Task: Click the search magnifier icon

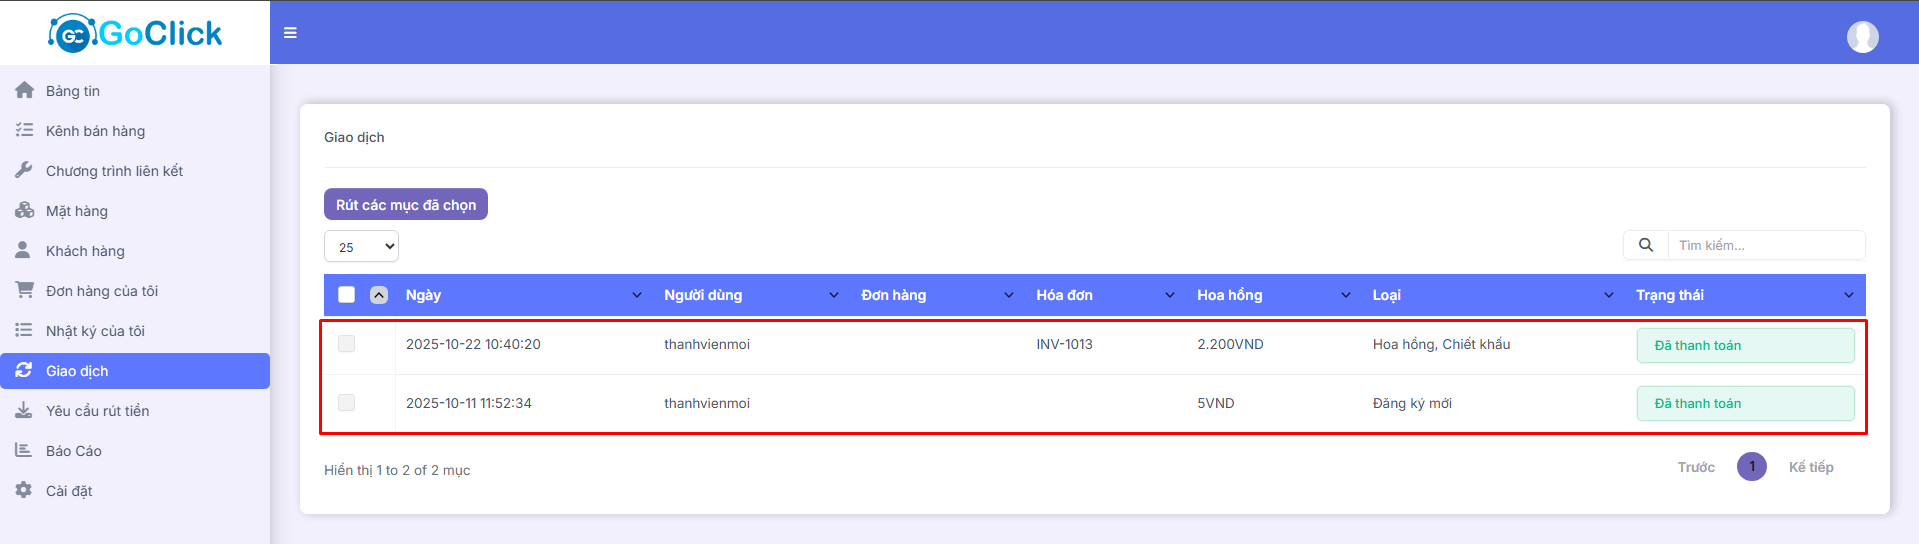Action: pyautogui.click(x=1645, y=245)
